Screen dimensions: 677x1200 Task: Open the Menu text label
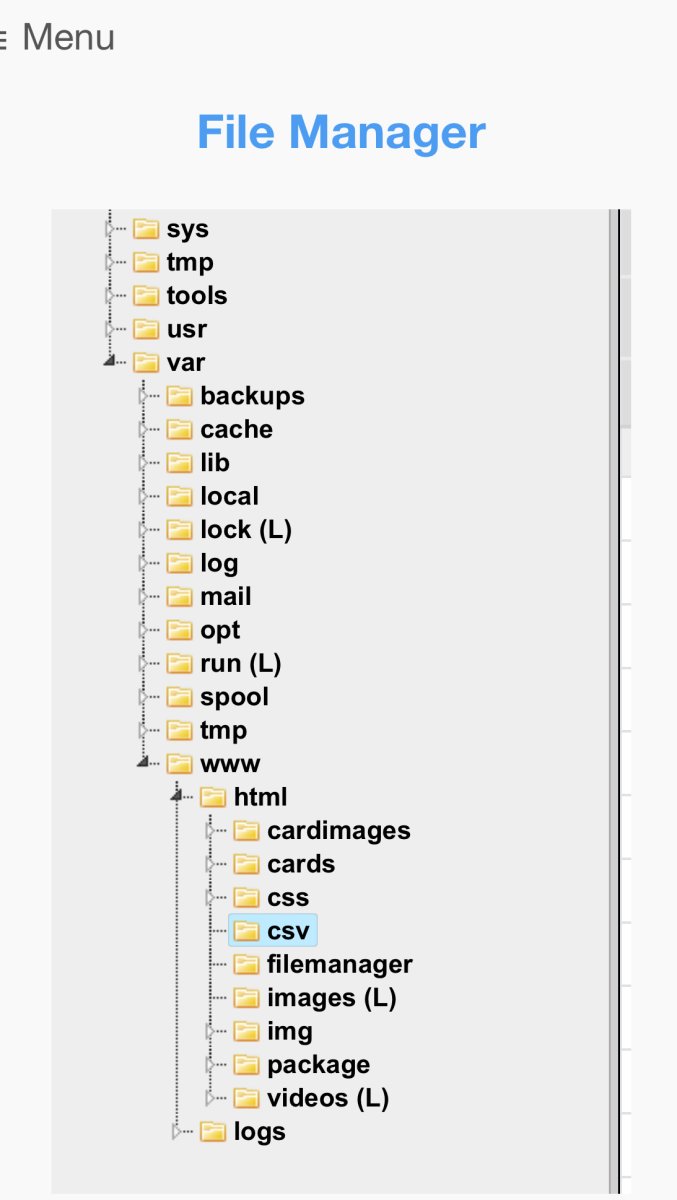coord(69,38)
